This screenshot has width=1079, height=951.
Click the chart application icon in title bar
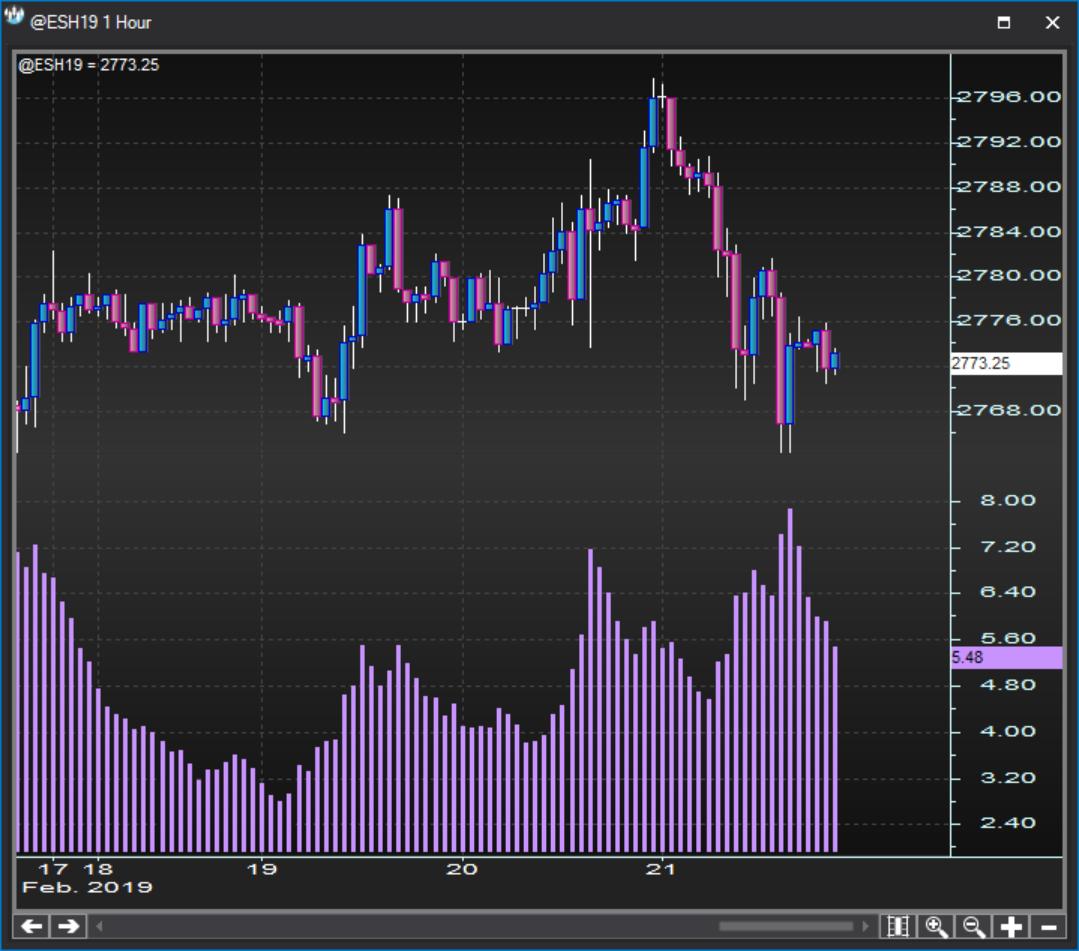pos(14,17)
